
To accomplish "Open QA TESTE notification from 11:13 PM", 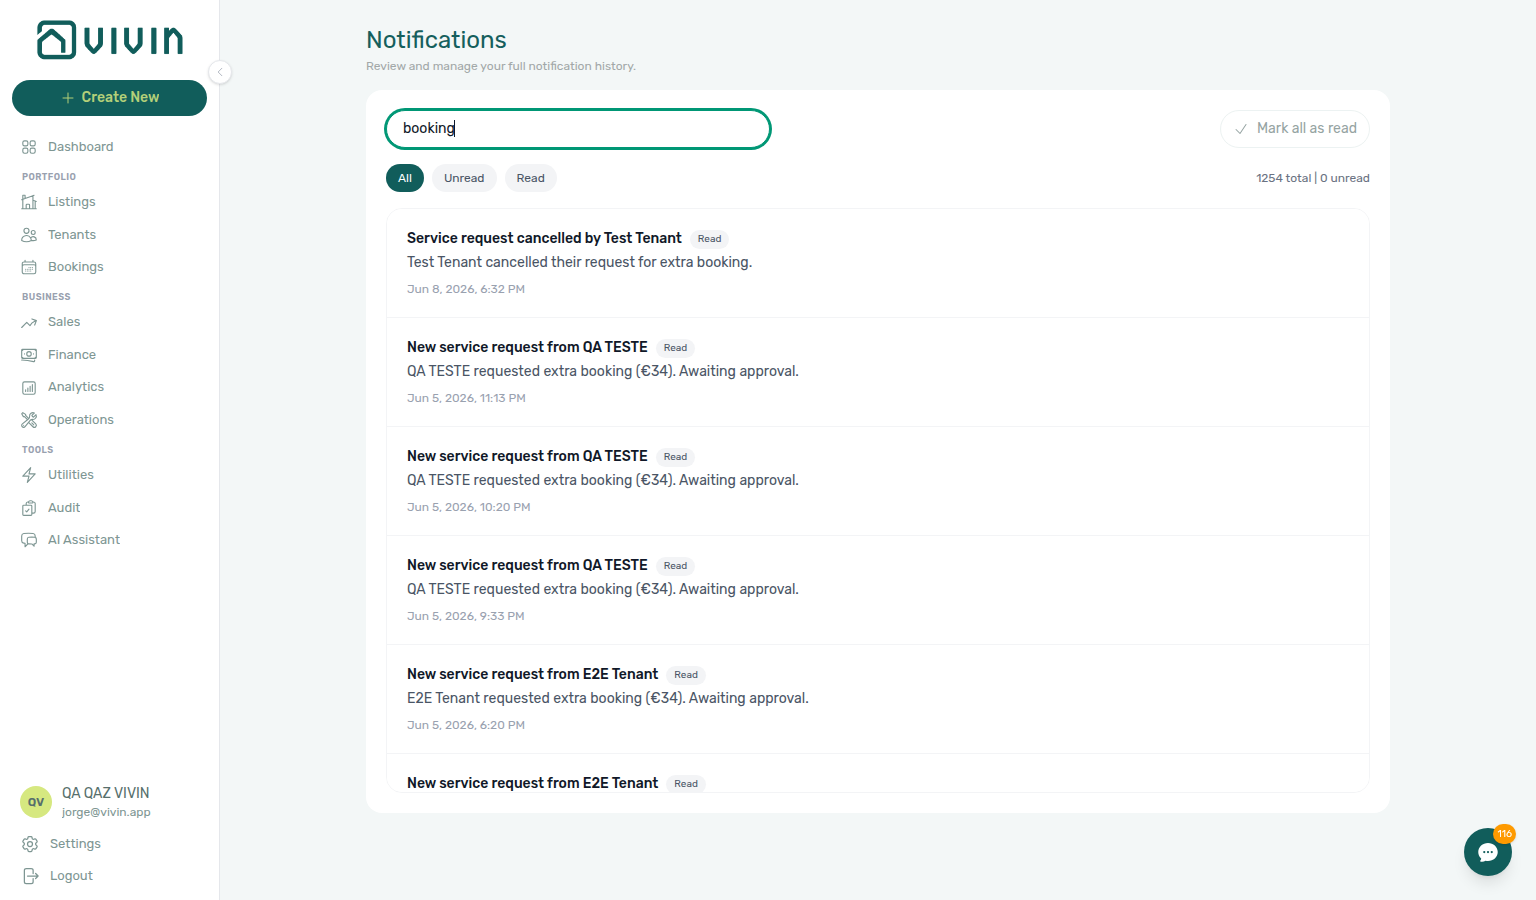I will [x=878, y=372].
